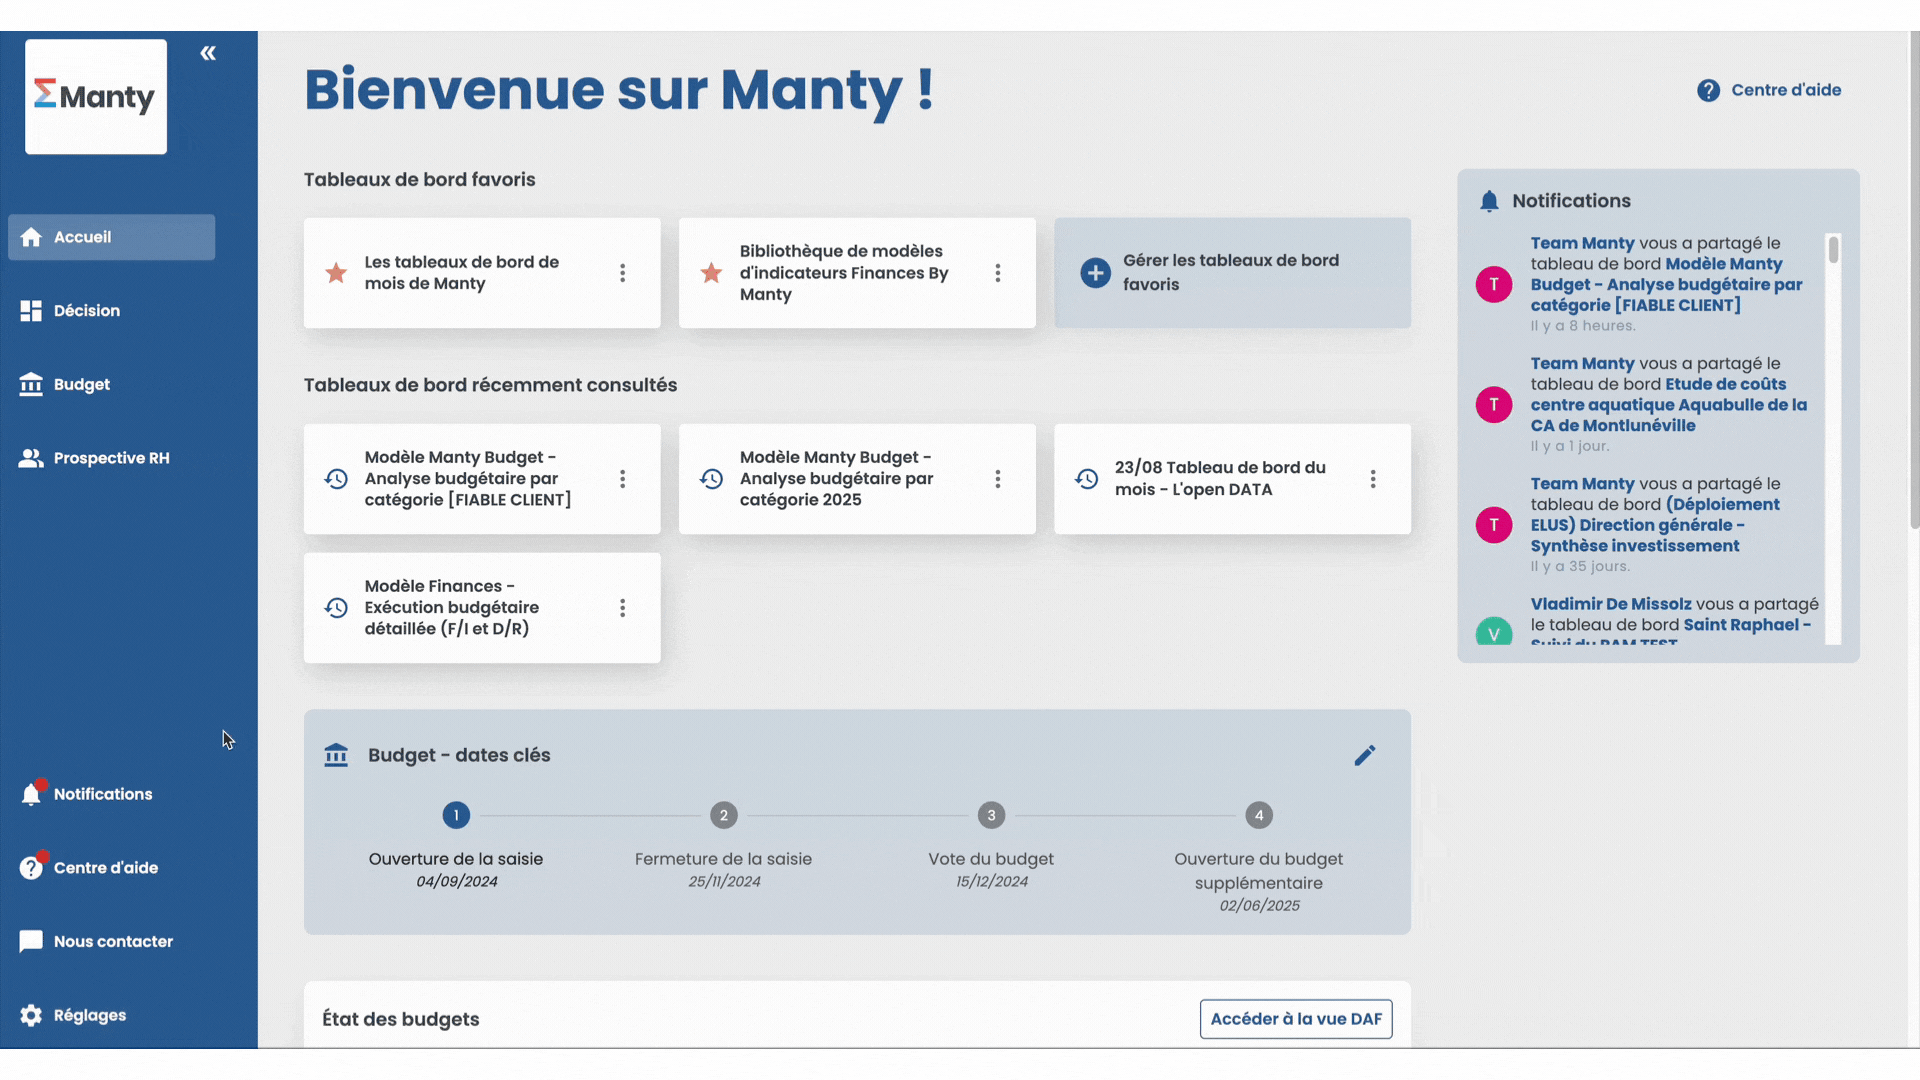Click 'Accéder à la vue DAF' button
Image resolution: width=1920 pixels, height=1080 pixels.
[1296, 1019]
